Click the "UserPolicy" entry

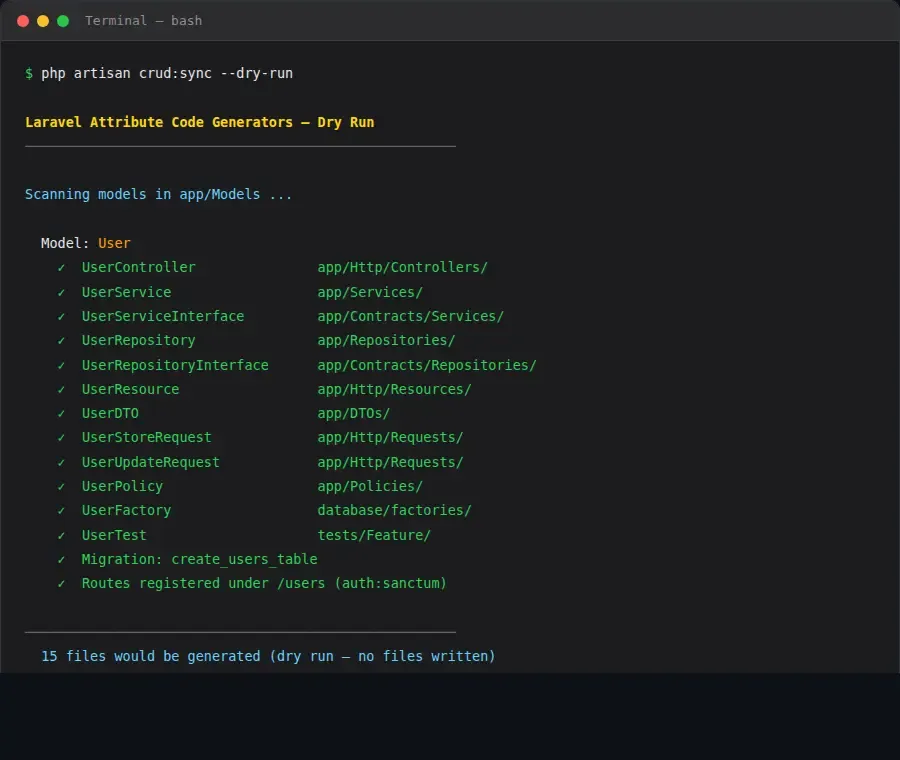tap(122, 486)
